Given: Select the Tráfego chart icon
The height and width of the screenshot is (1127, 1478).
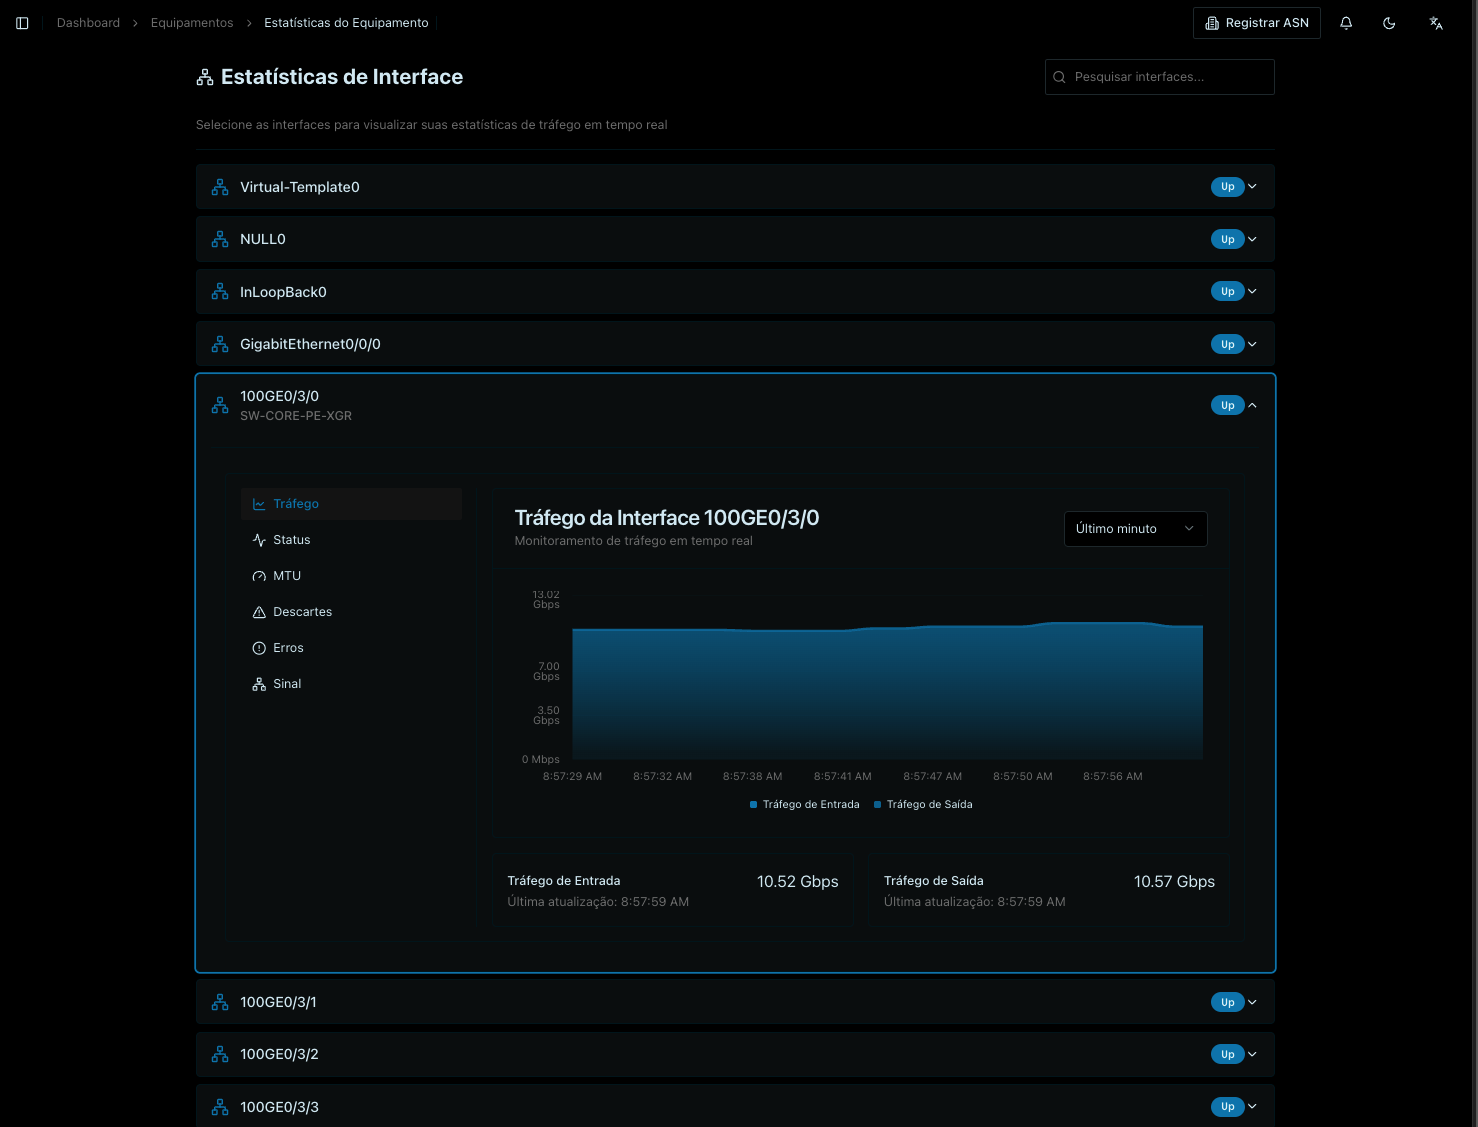Looking at the screenshot, I should (x=259, y=503).
